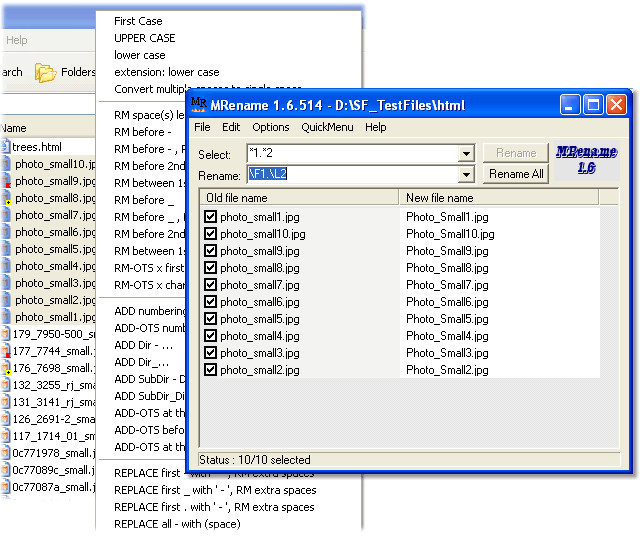The width and height of the screenshot is (640, 552).
Task: Open the Rename pattern dropdown arrow
Action: pyautogui.click(x=466, y=175)
